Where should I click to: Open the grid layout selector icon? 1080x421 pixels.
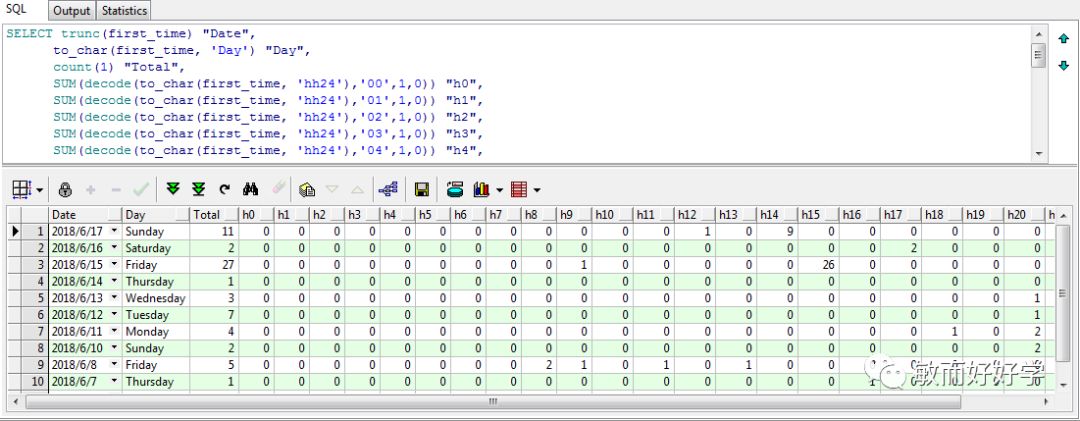point(22,189)
